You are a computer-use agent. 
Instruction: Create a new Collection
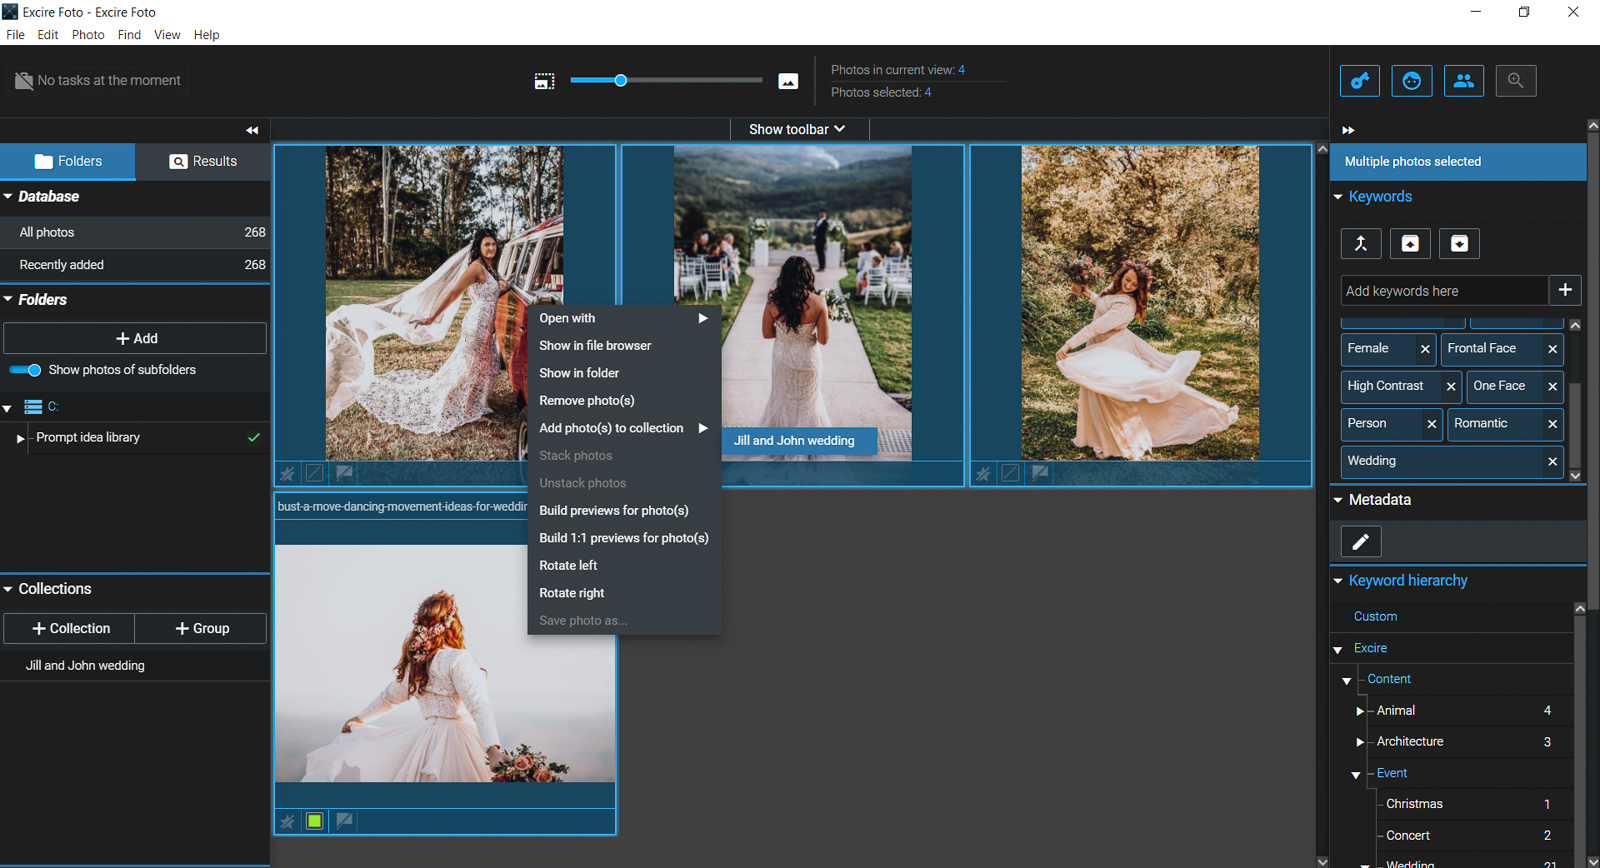click(x=70, y=629)
